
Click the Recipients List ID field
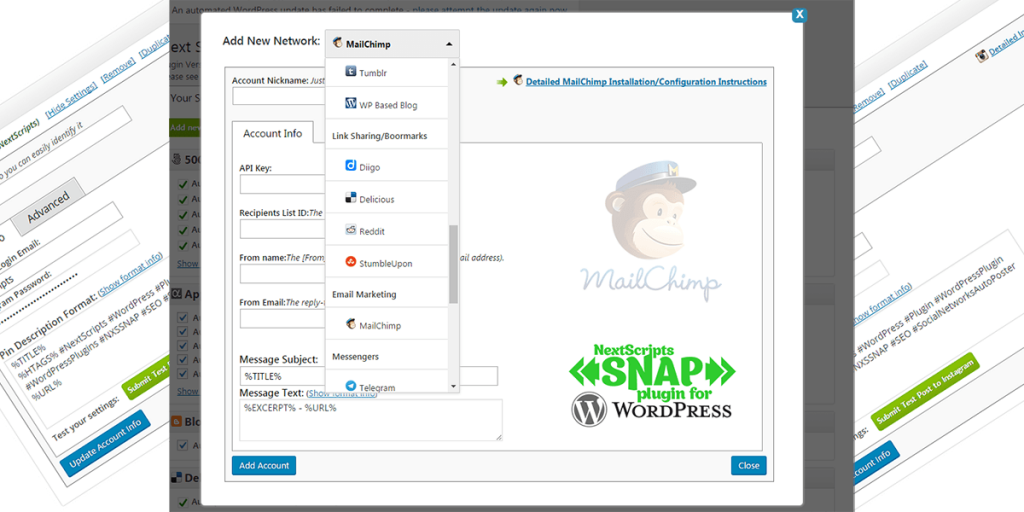click(282, 229)
